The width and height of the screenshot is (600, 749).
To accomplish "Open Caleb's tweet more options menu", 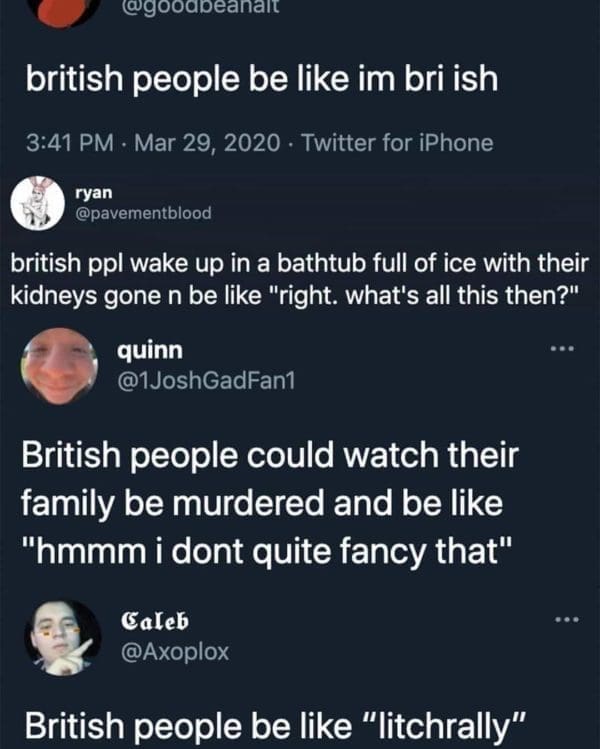I will click(567, 620).
